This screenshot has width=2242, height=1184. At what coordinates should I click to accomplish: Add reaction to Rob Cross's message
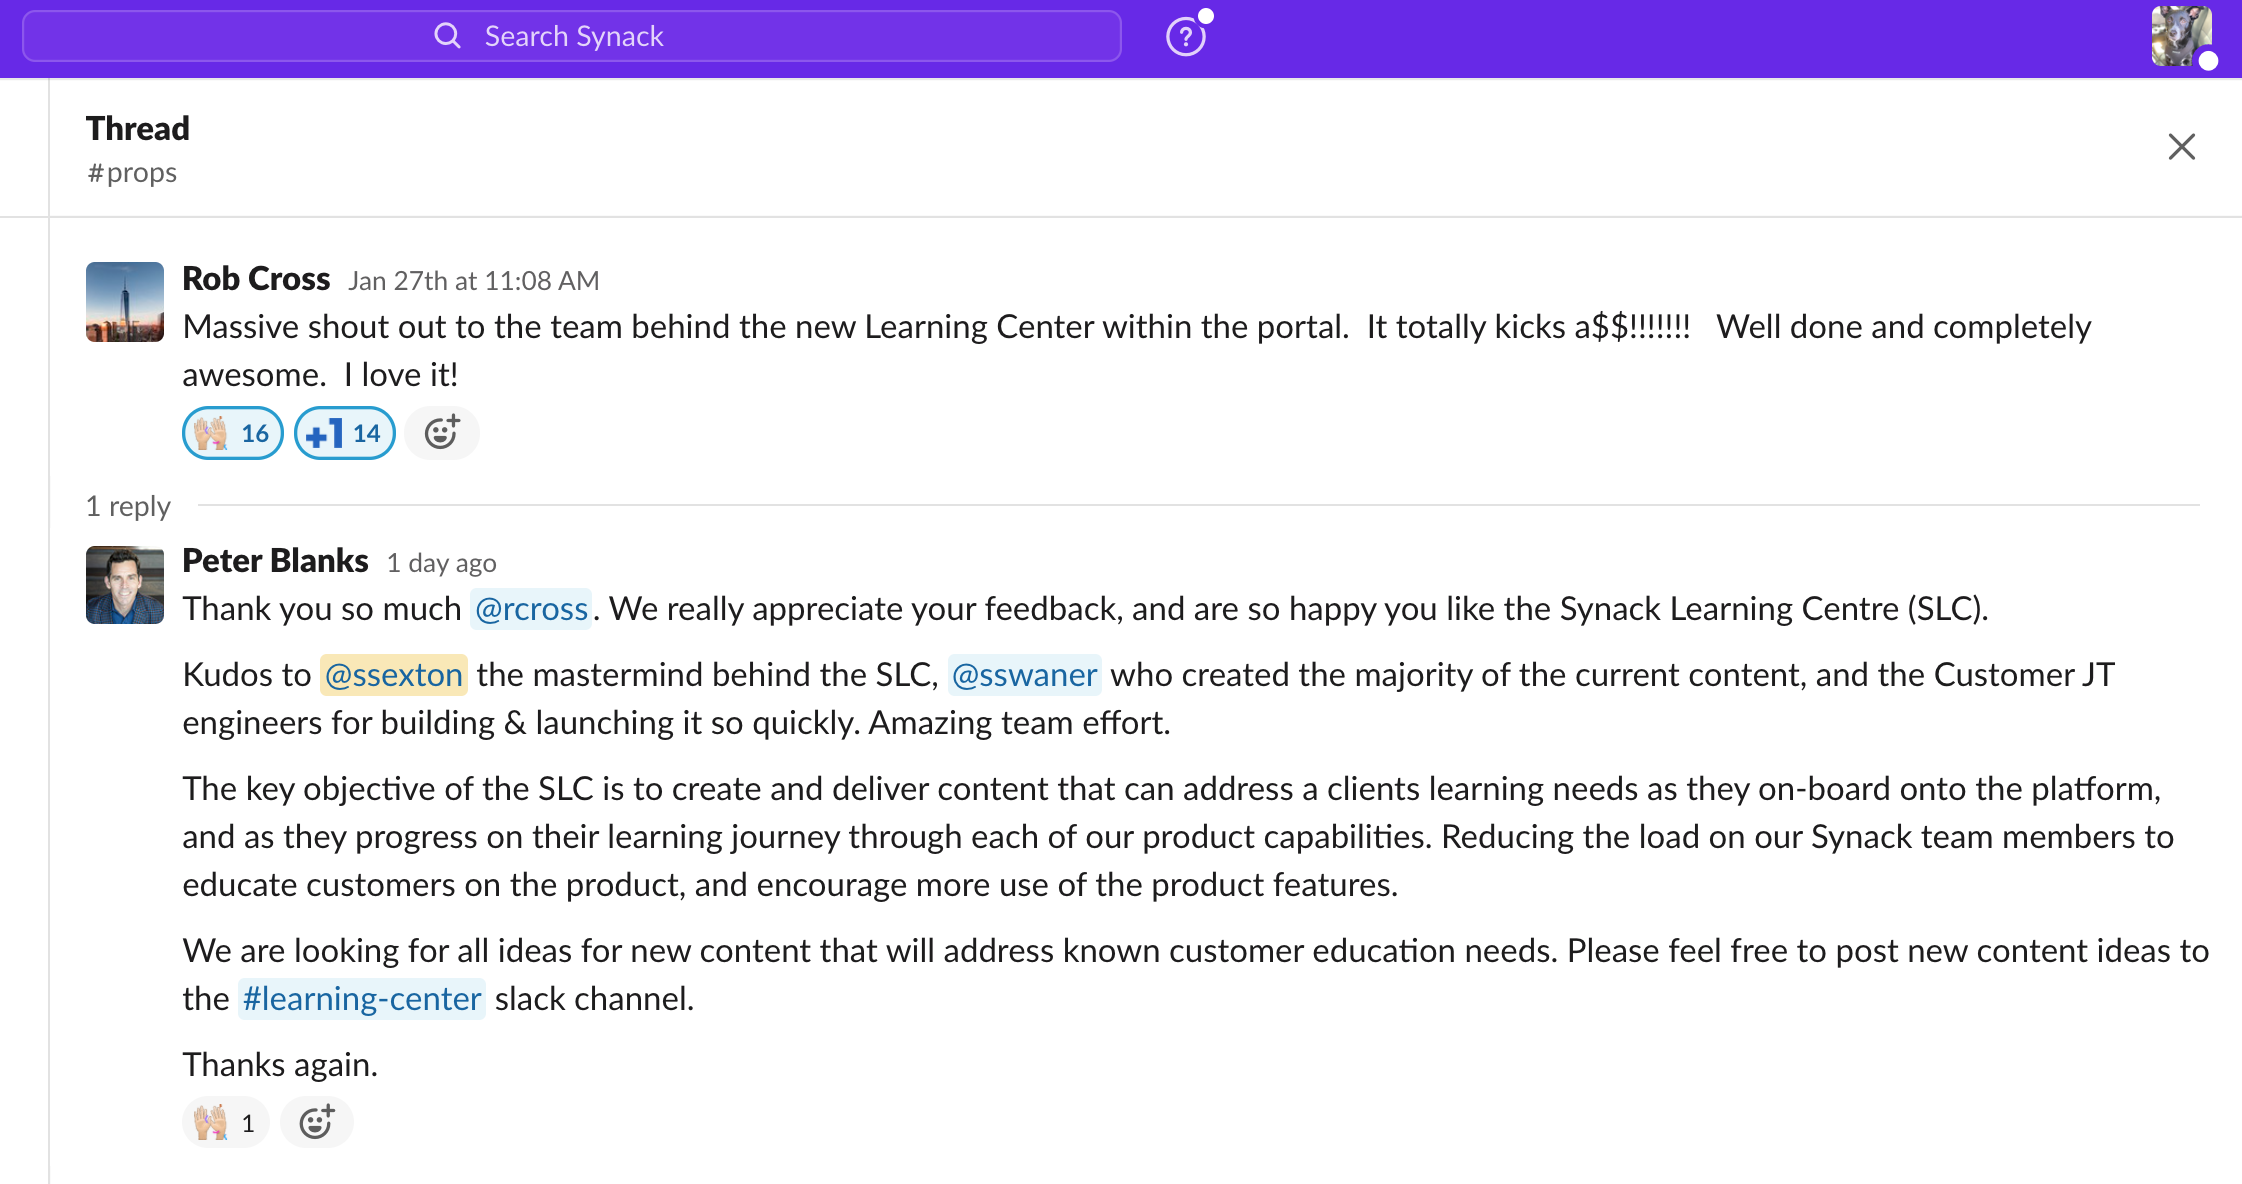(441, 433)
